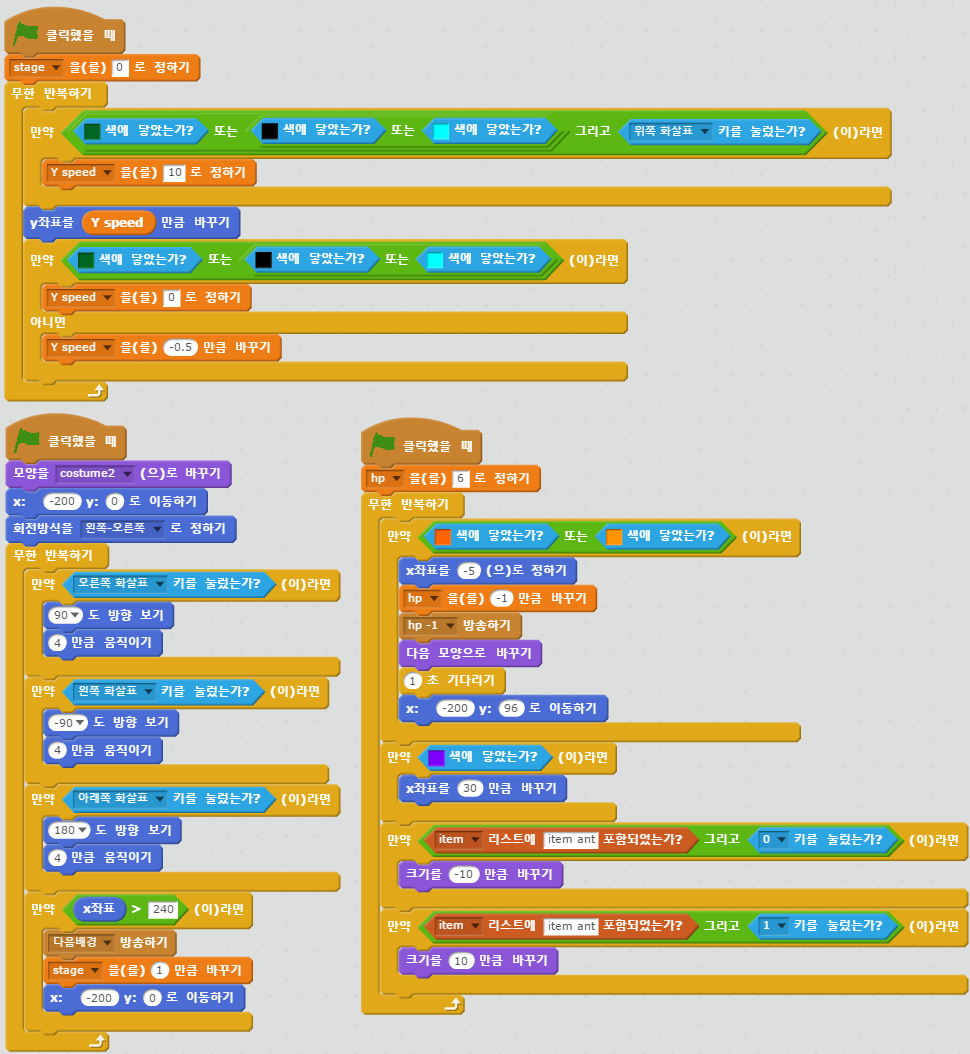Click the loop arrow ending the top forever block

(96, 391)
